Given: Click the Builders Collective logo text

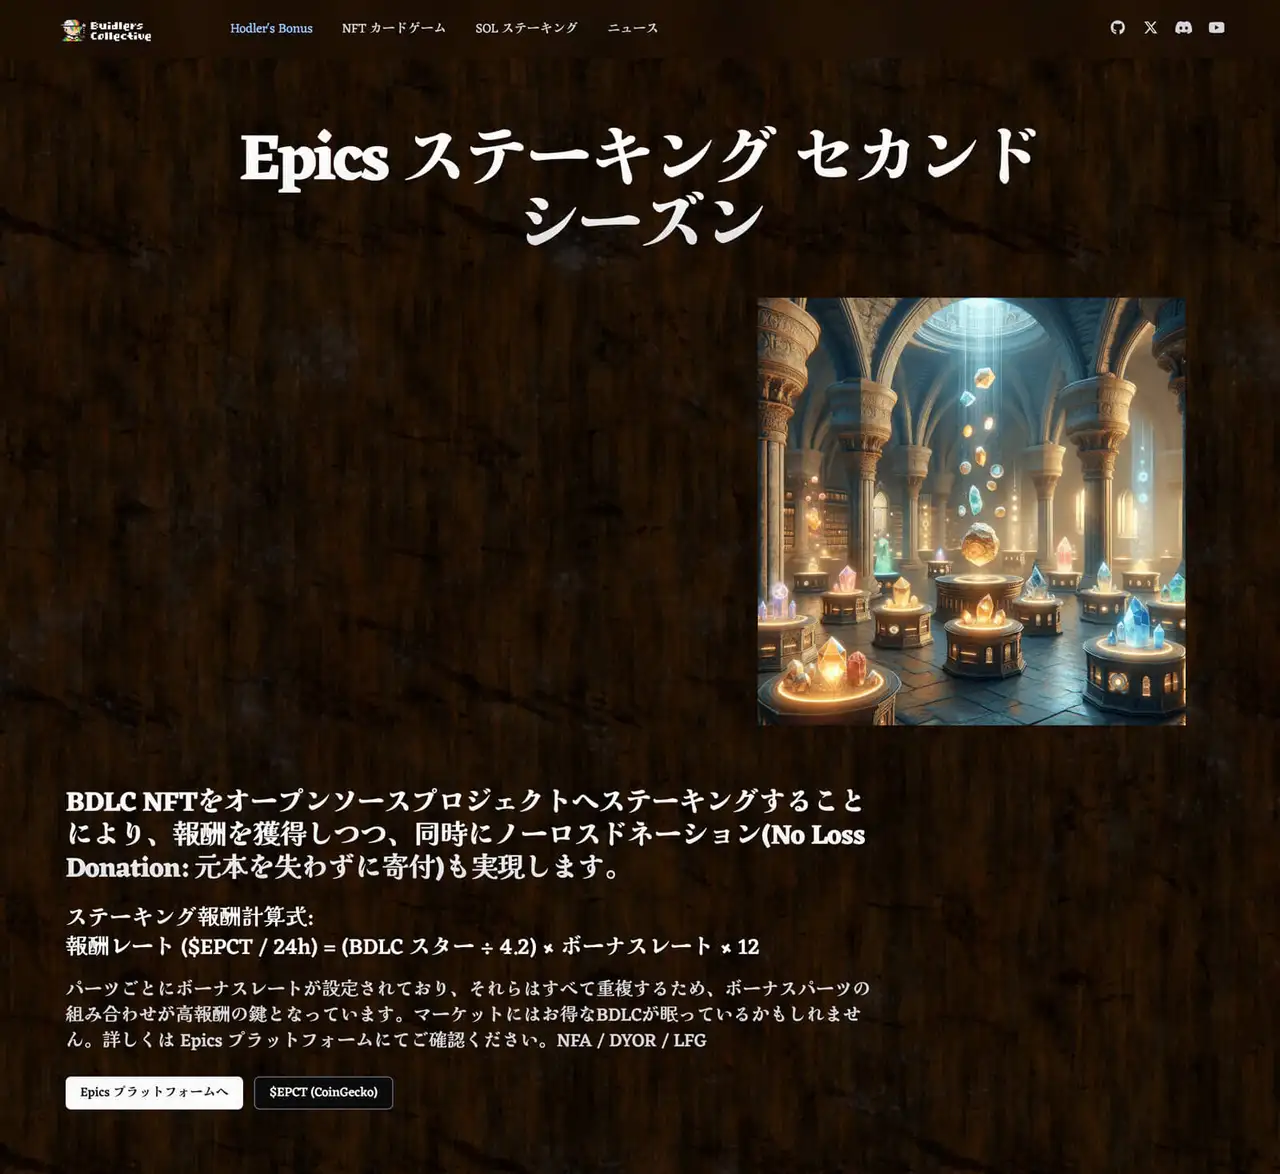Looking at the screenshot, I should [120, 31].
